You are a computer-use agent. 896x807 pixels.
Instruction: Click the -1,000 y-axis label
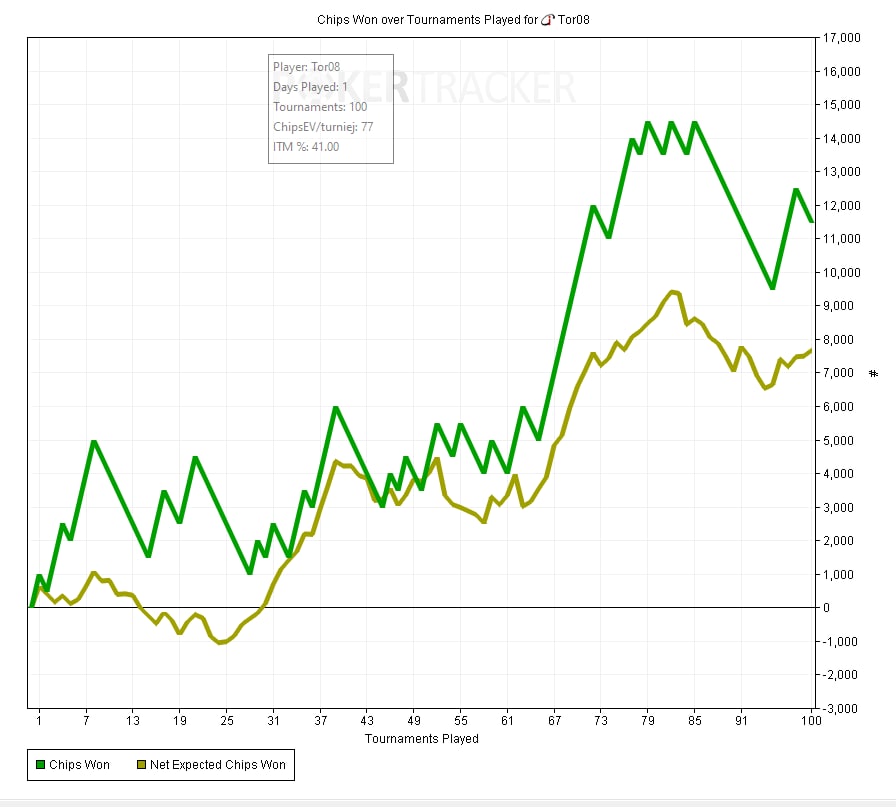839,641
